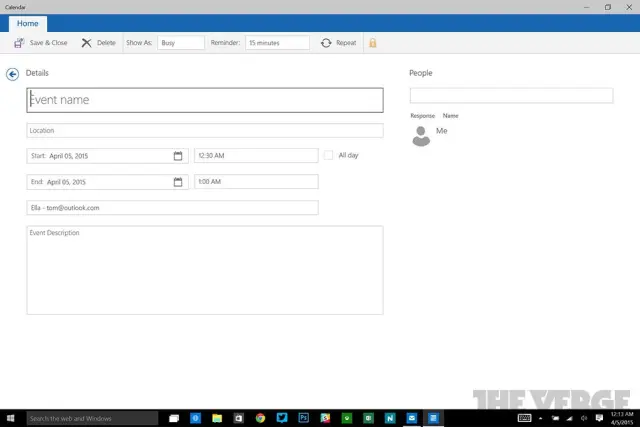The image size is (640, 427).
Task: Click the Windows Start button
Action: (x=11, y=418)
